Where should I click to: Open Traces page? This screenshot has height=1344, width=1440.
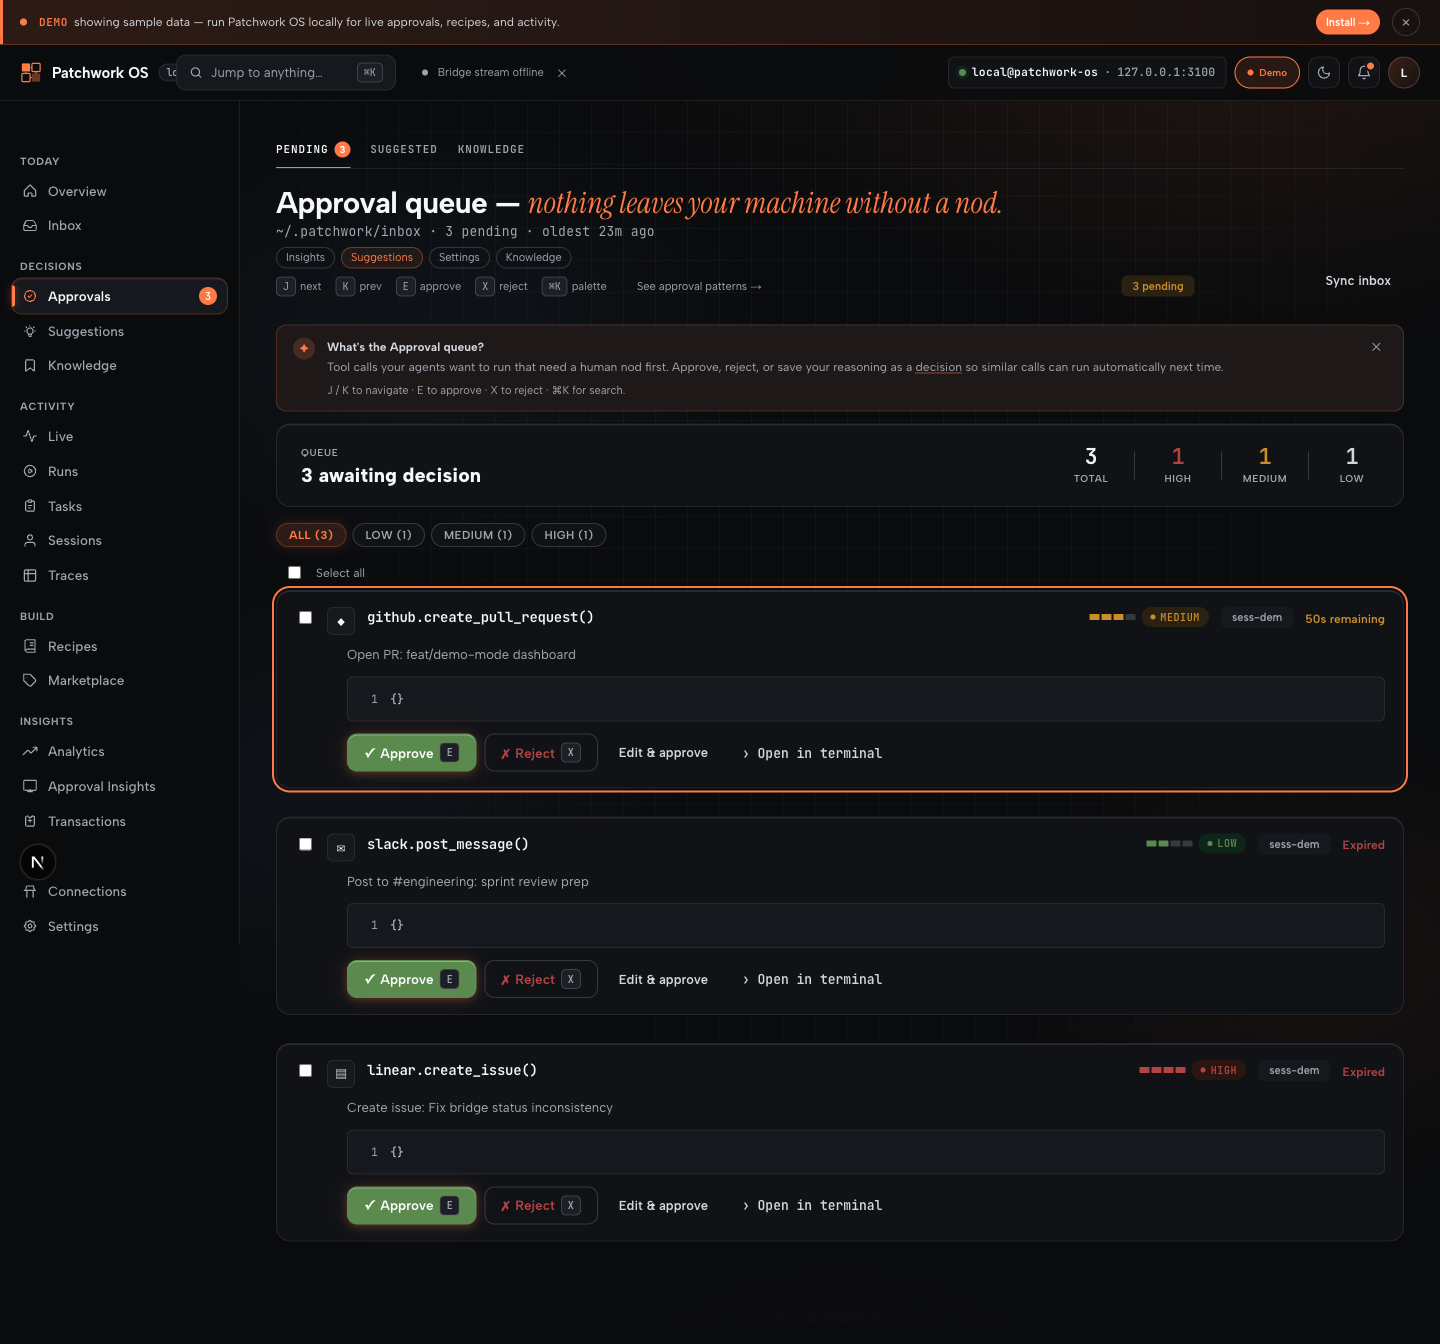point(120,576)
